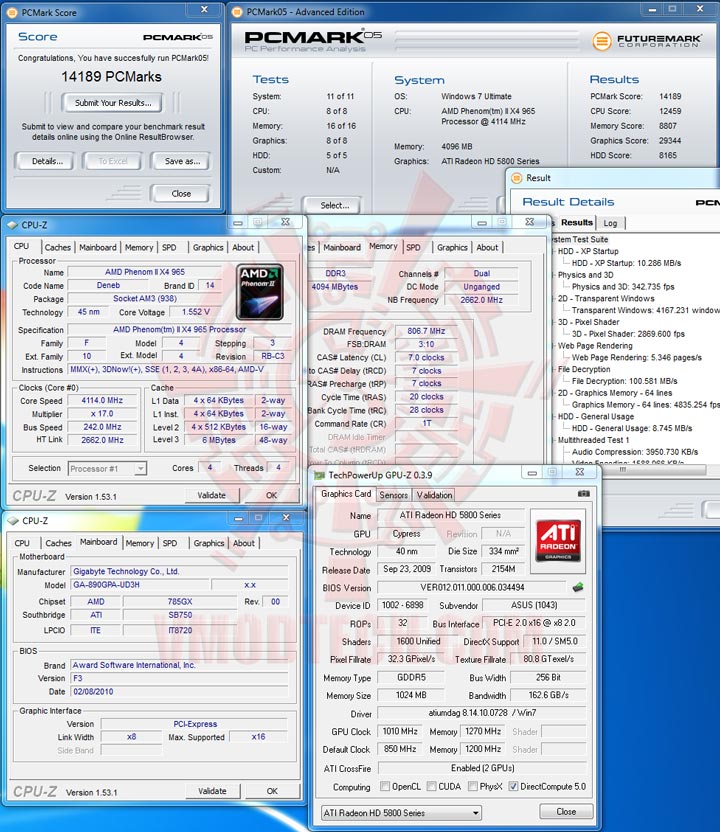Click Validate in the upper CPU-Z window

tap(212, 495)
